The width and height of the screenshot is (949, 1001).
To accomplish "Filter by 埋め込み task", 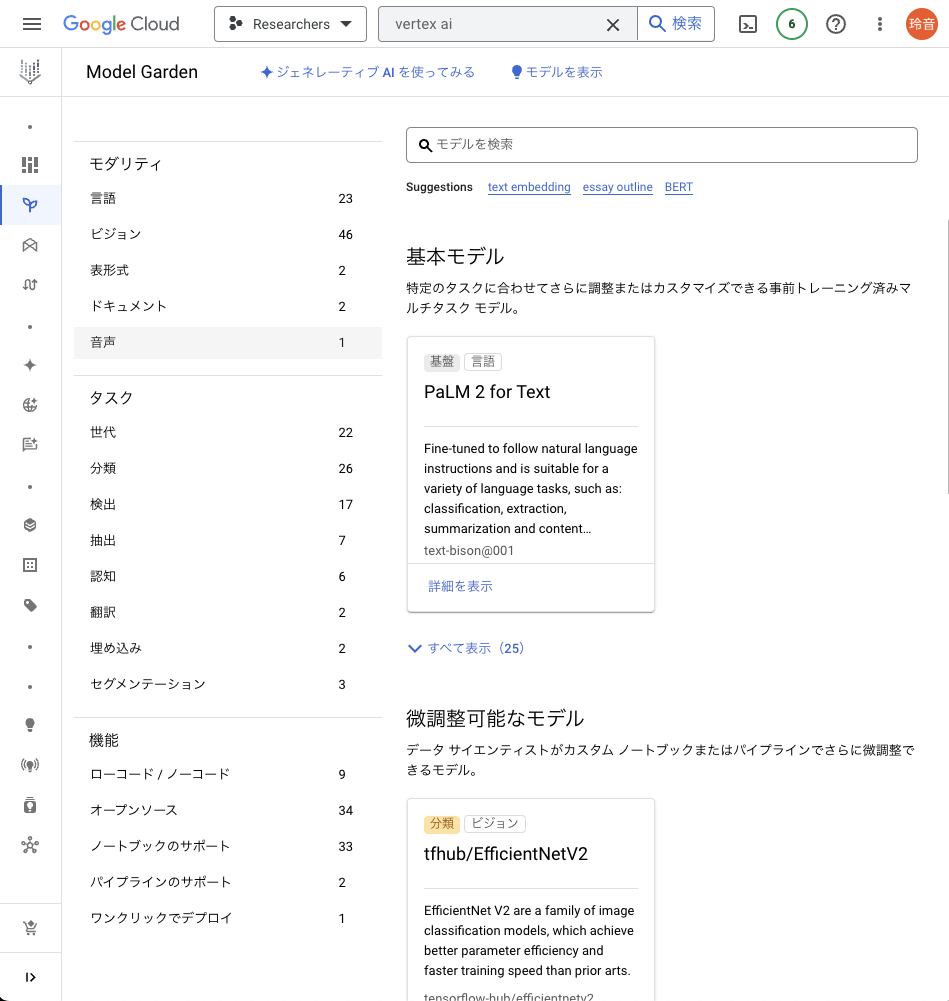I will [228, 649].
